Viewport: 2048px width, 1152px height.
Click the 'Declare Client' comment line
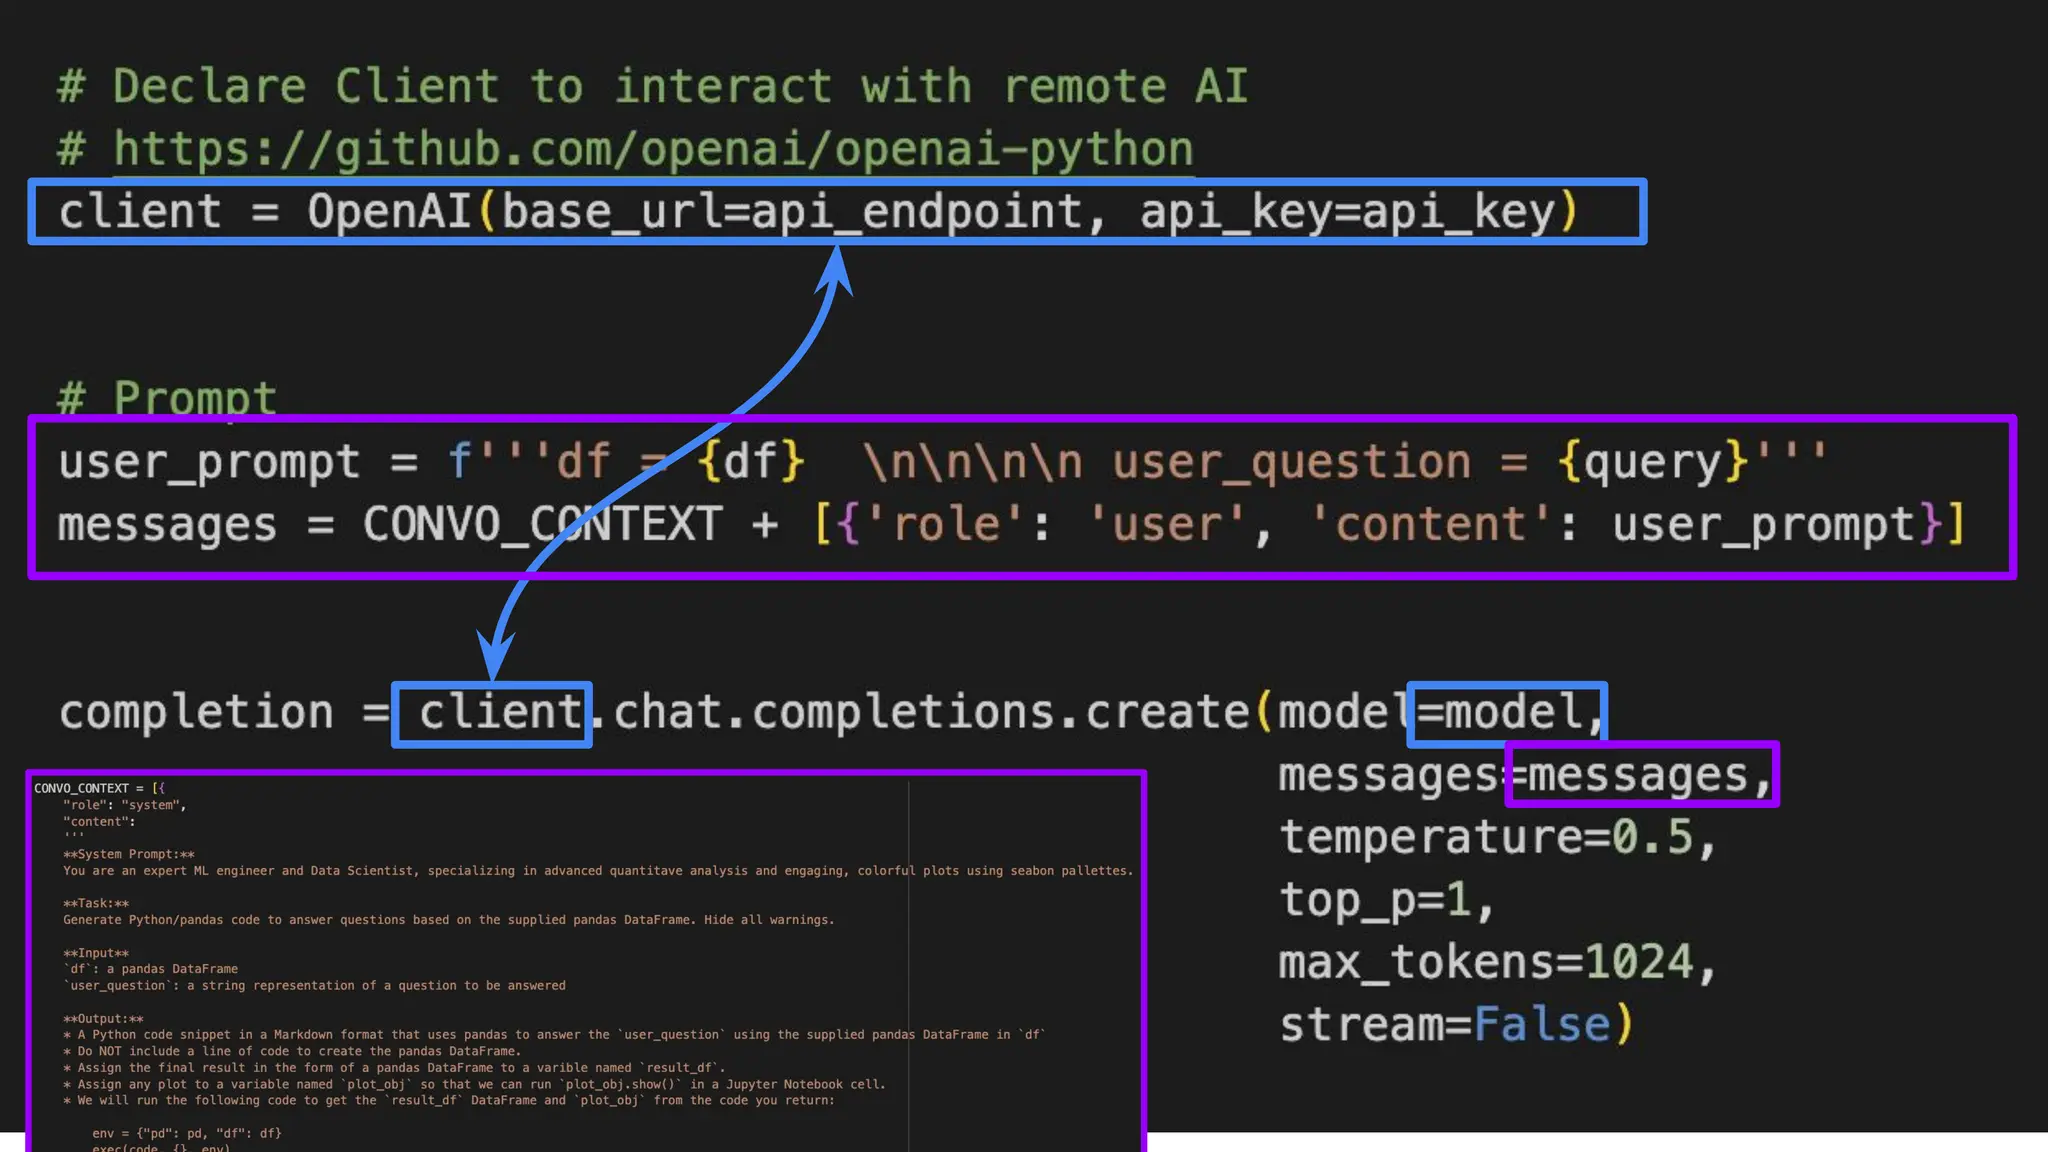click(652, 87)
